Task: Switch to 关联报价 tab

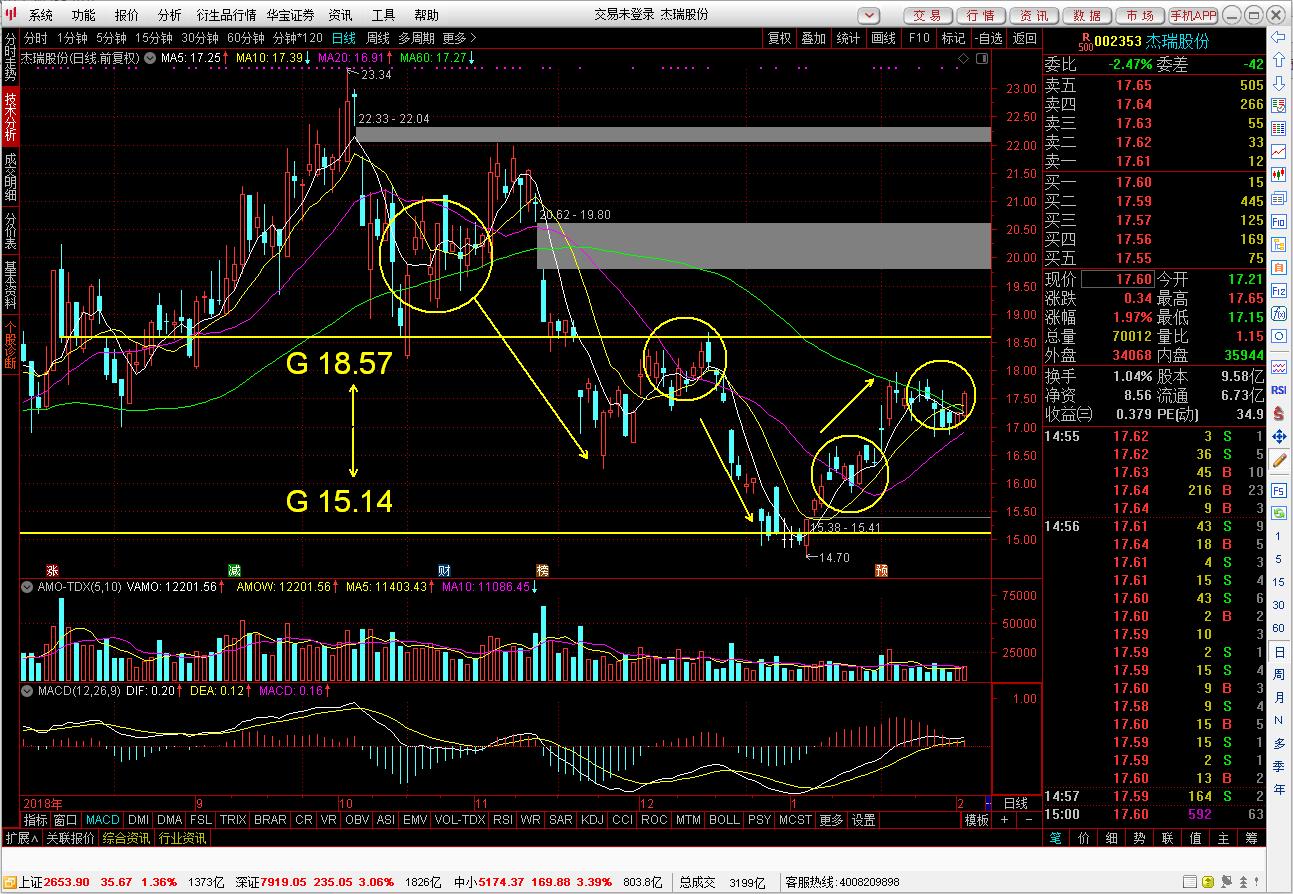Action: click(x=70, y=838)
